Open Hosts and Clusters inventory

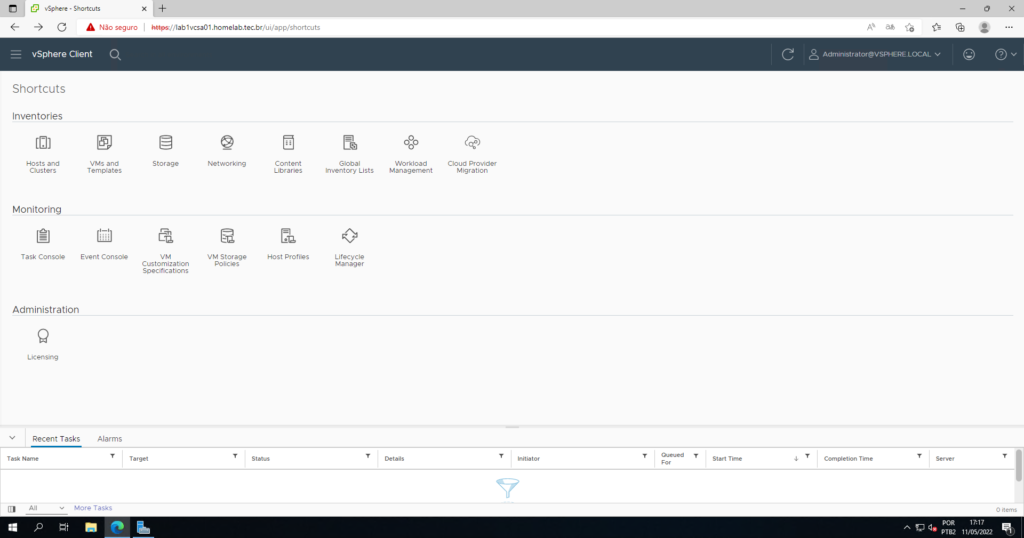pyautogui.click(x=42, y=153)
